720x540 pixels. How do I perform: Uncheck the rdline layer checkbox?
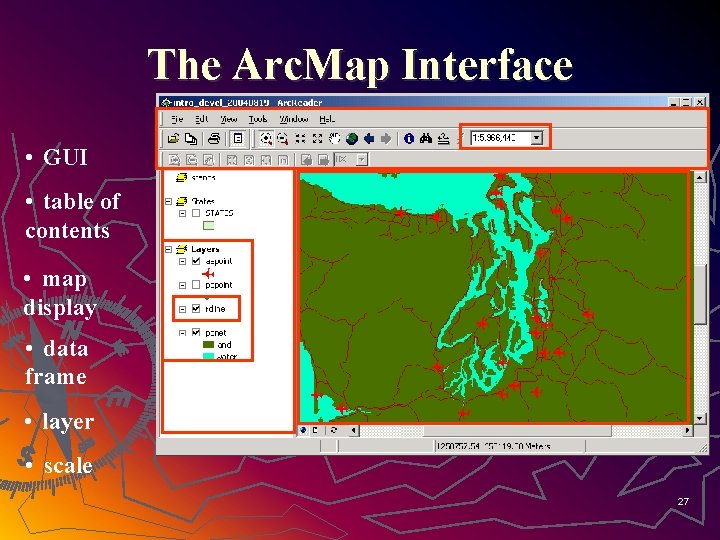(196, 309)
